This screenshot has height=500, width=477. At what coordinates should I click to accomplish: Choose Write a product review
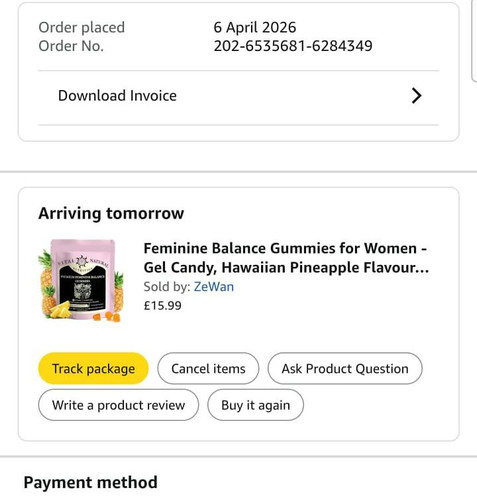click(x=118, y=405)
